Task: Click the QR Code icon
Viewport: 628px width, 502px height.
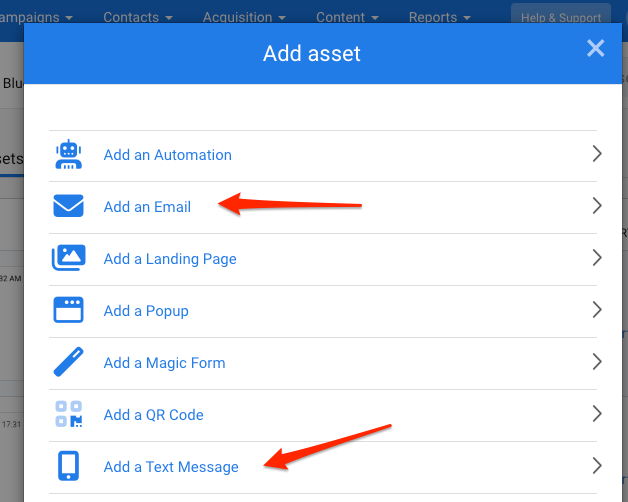Action: (68, 414)
